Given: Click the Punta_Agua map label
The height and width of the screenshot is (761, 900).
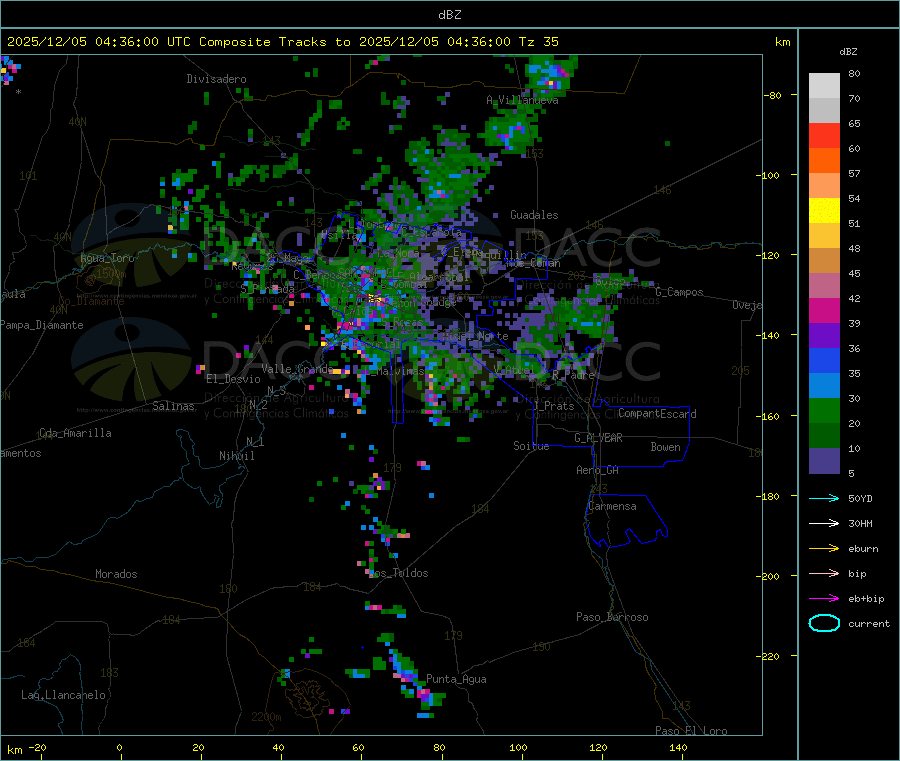Looking at the screenshot, I should tap(456, 679).
